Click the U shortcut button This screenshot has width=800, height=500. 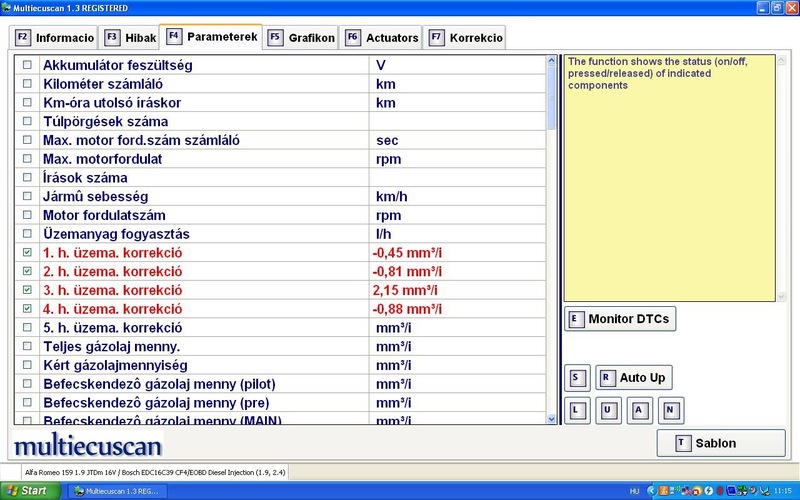(x=609, y=410)
